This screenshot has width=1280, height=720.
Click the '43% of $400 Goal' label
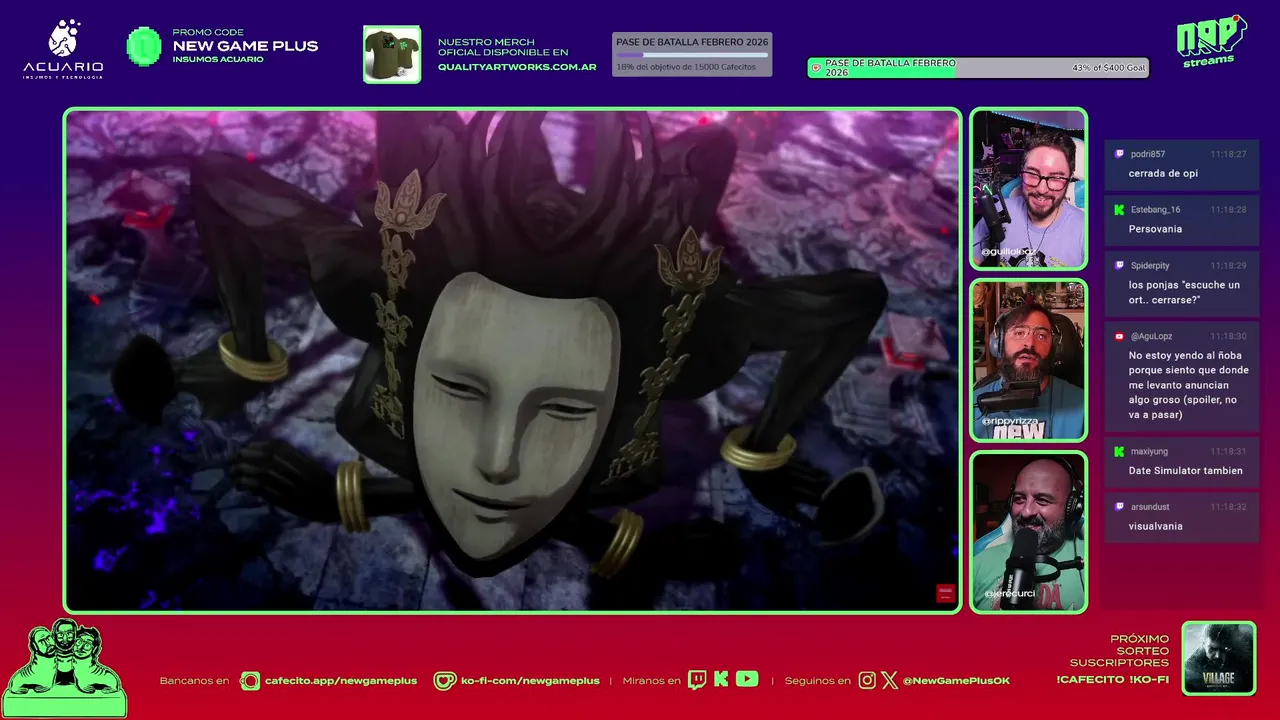1108,68
